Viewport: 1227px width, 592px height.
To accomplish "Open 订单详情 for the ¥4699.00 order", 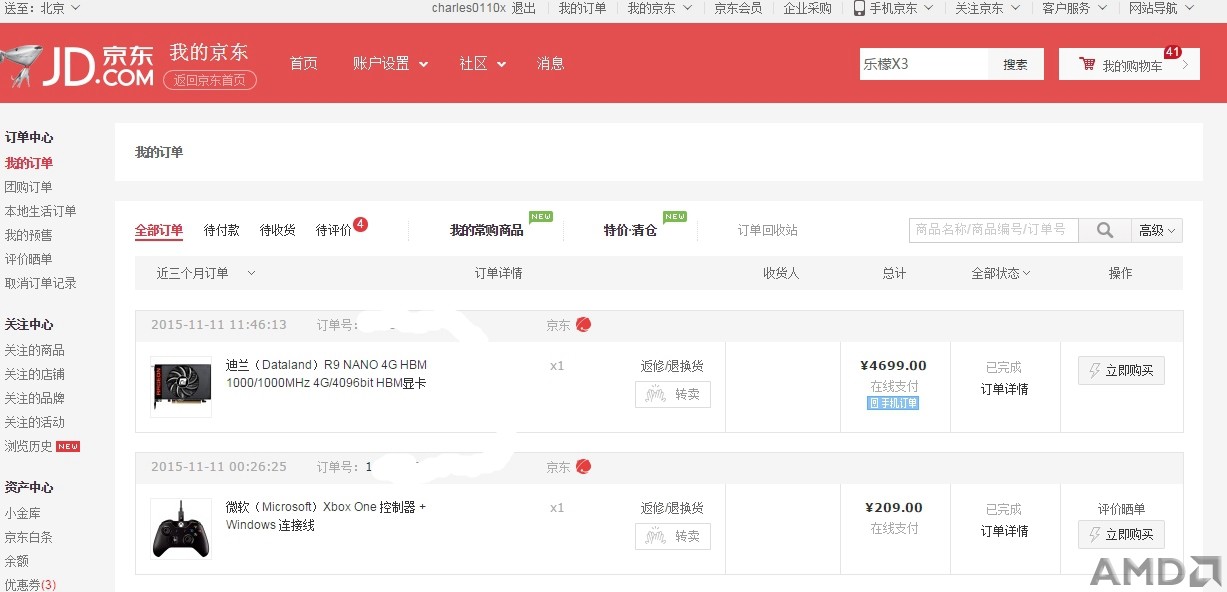I will (x=1004, y=389).
